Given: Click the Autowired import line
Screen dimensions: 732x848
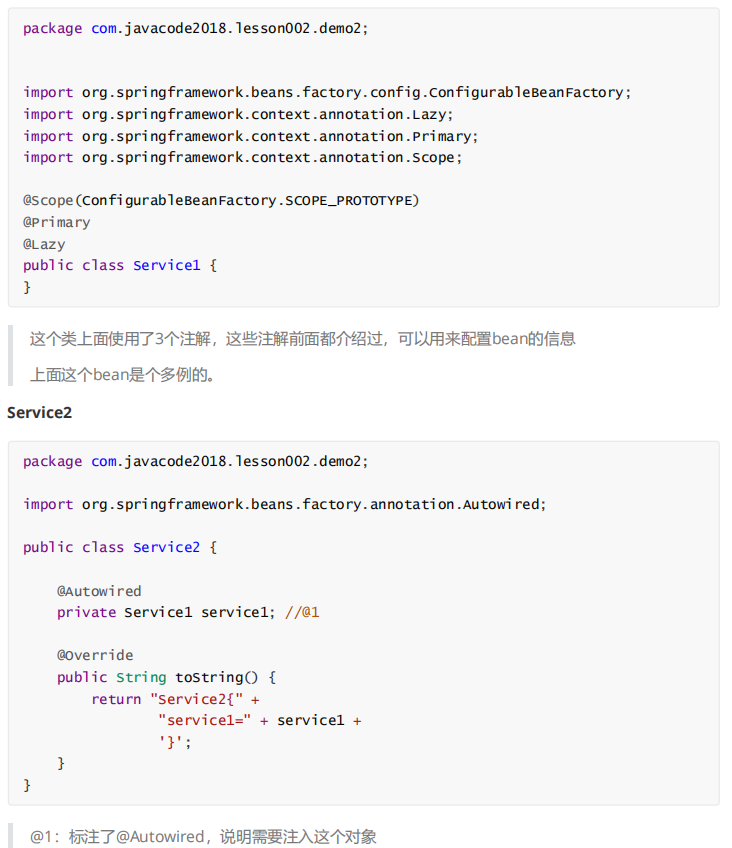Looking at the screenshot, I should pyautogui.click(x=285, y=504).
